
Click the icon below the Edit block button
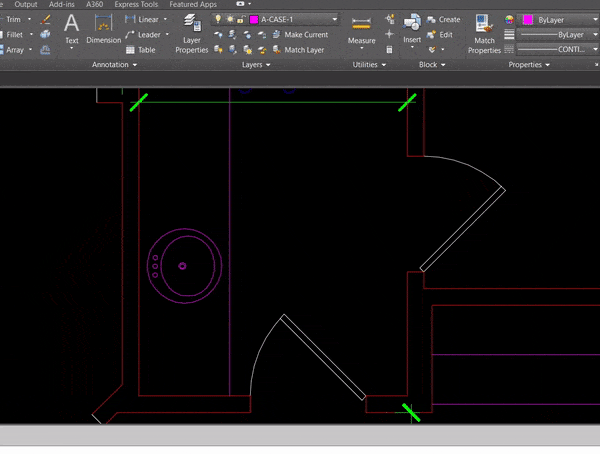click(432, 50)
